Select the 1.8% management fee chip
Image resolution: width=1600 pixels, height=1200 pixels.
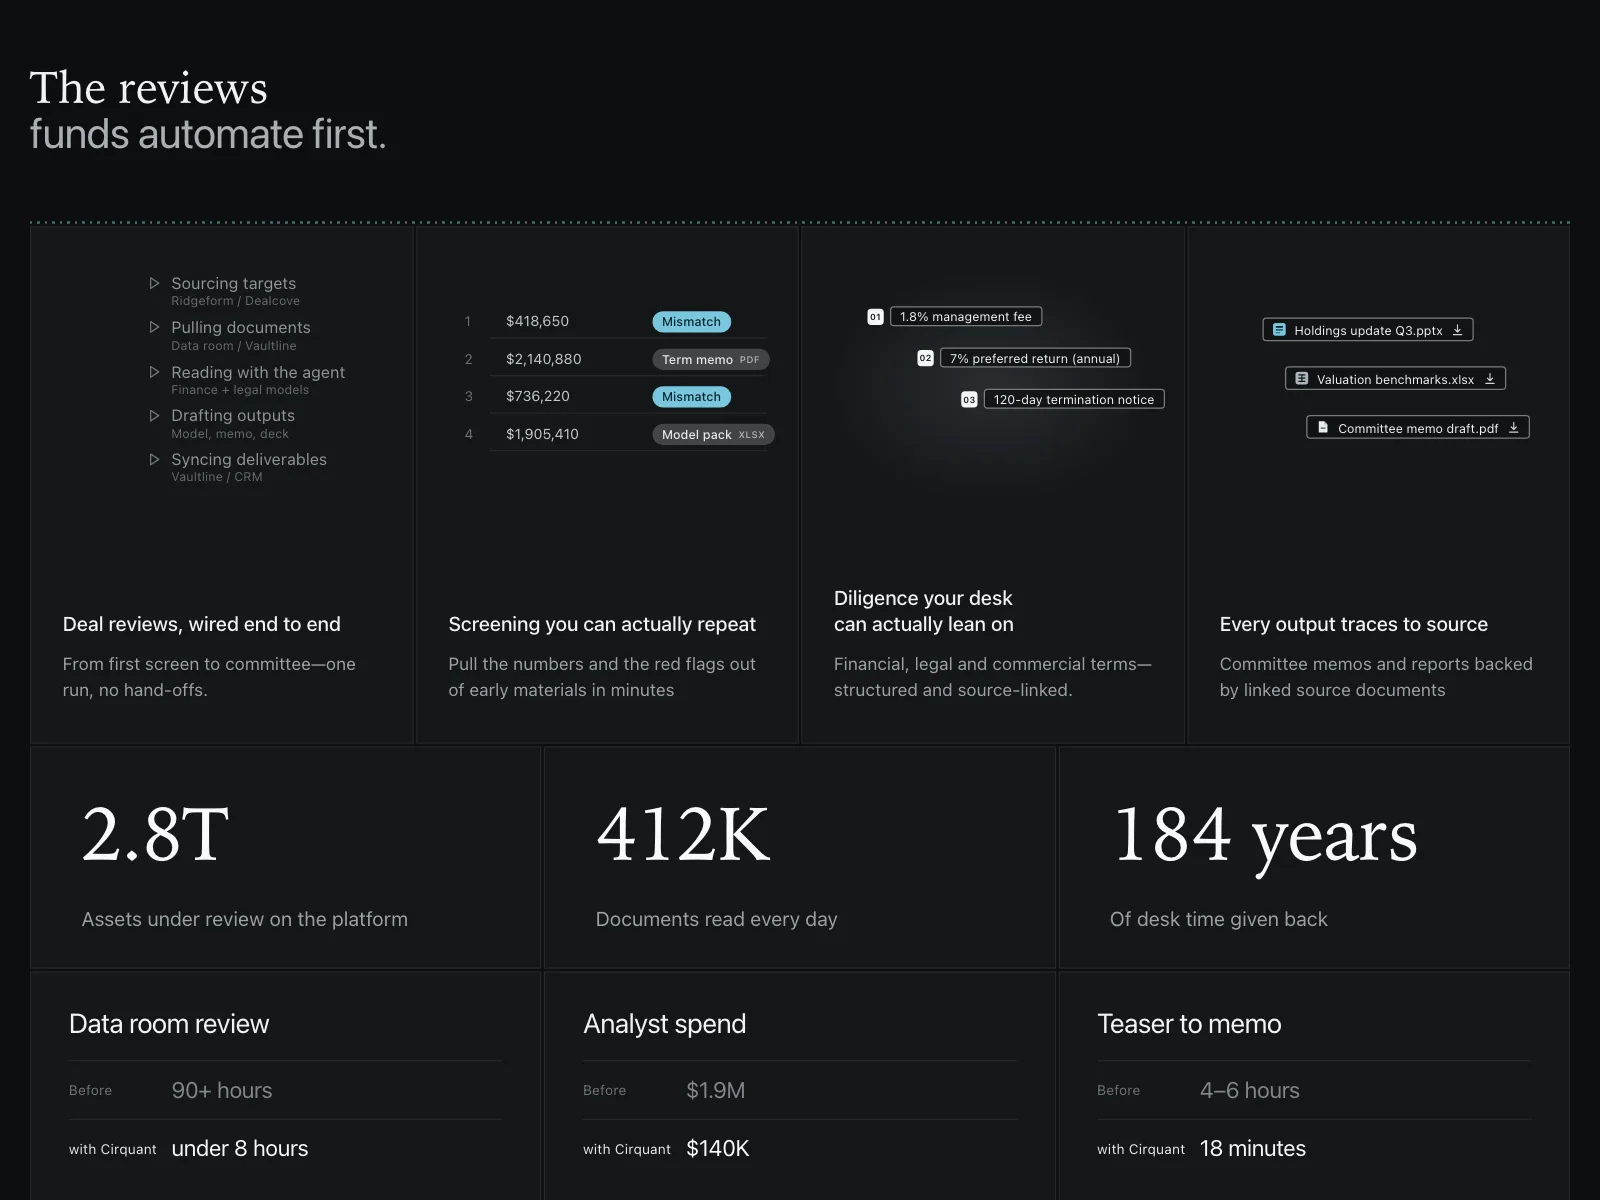pyautogui.click(x=966, y=317)
